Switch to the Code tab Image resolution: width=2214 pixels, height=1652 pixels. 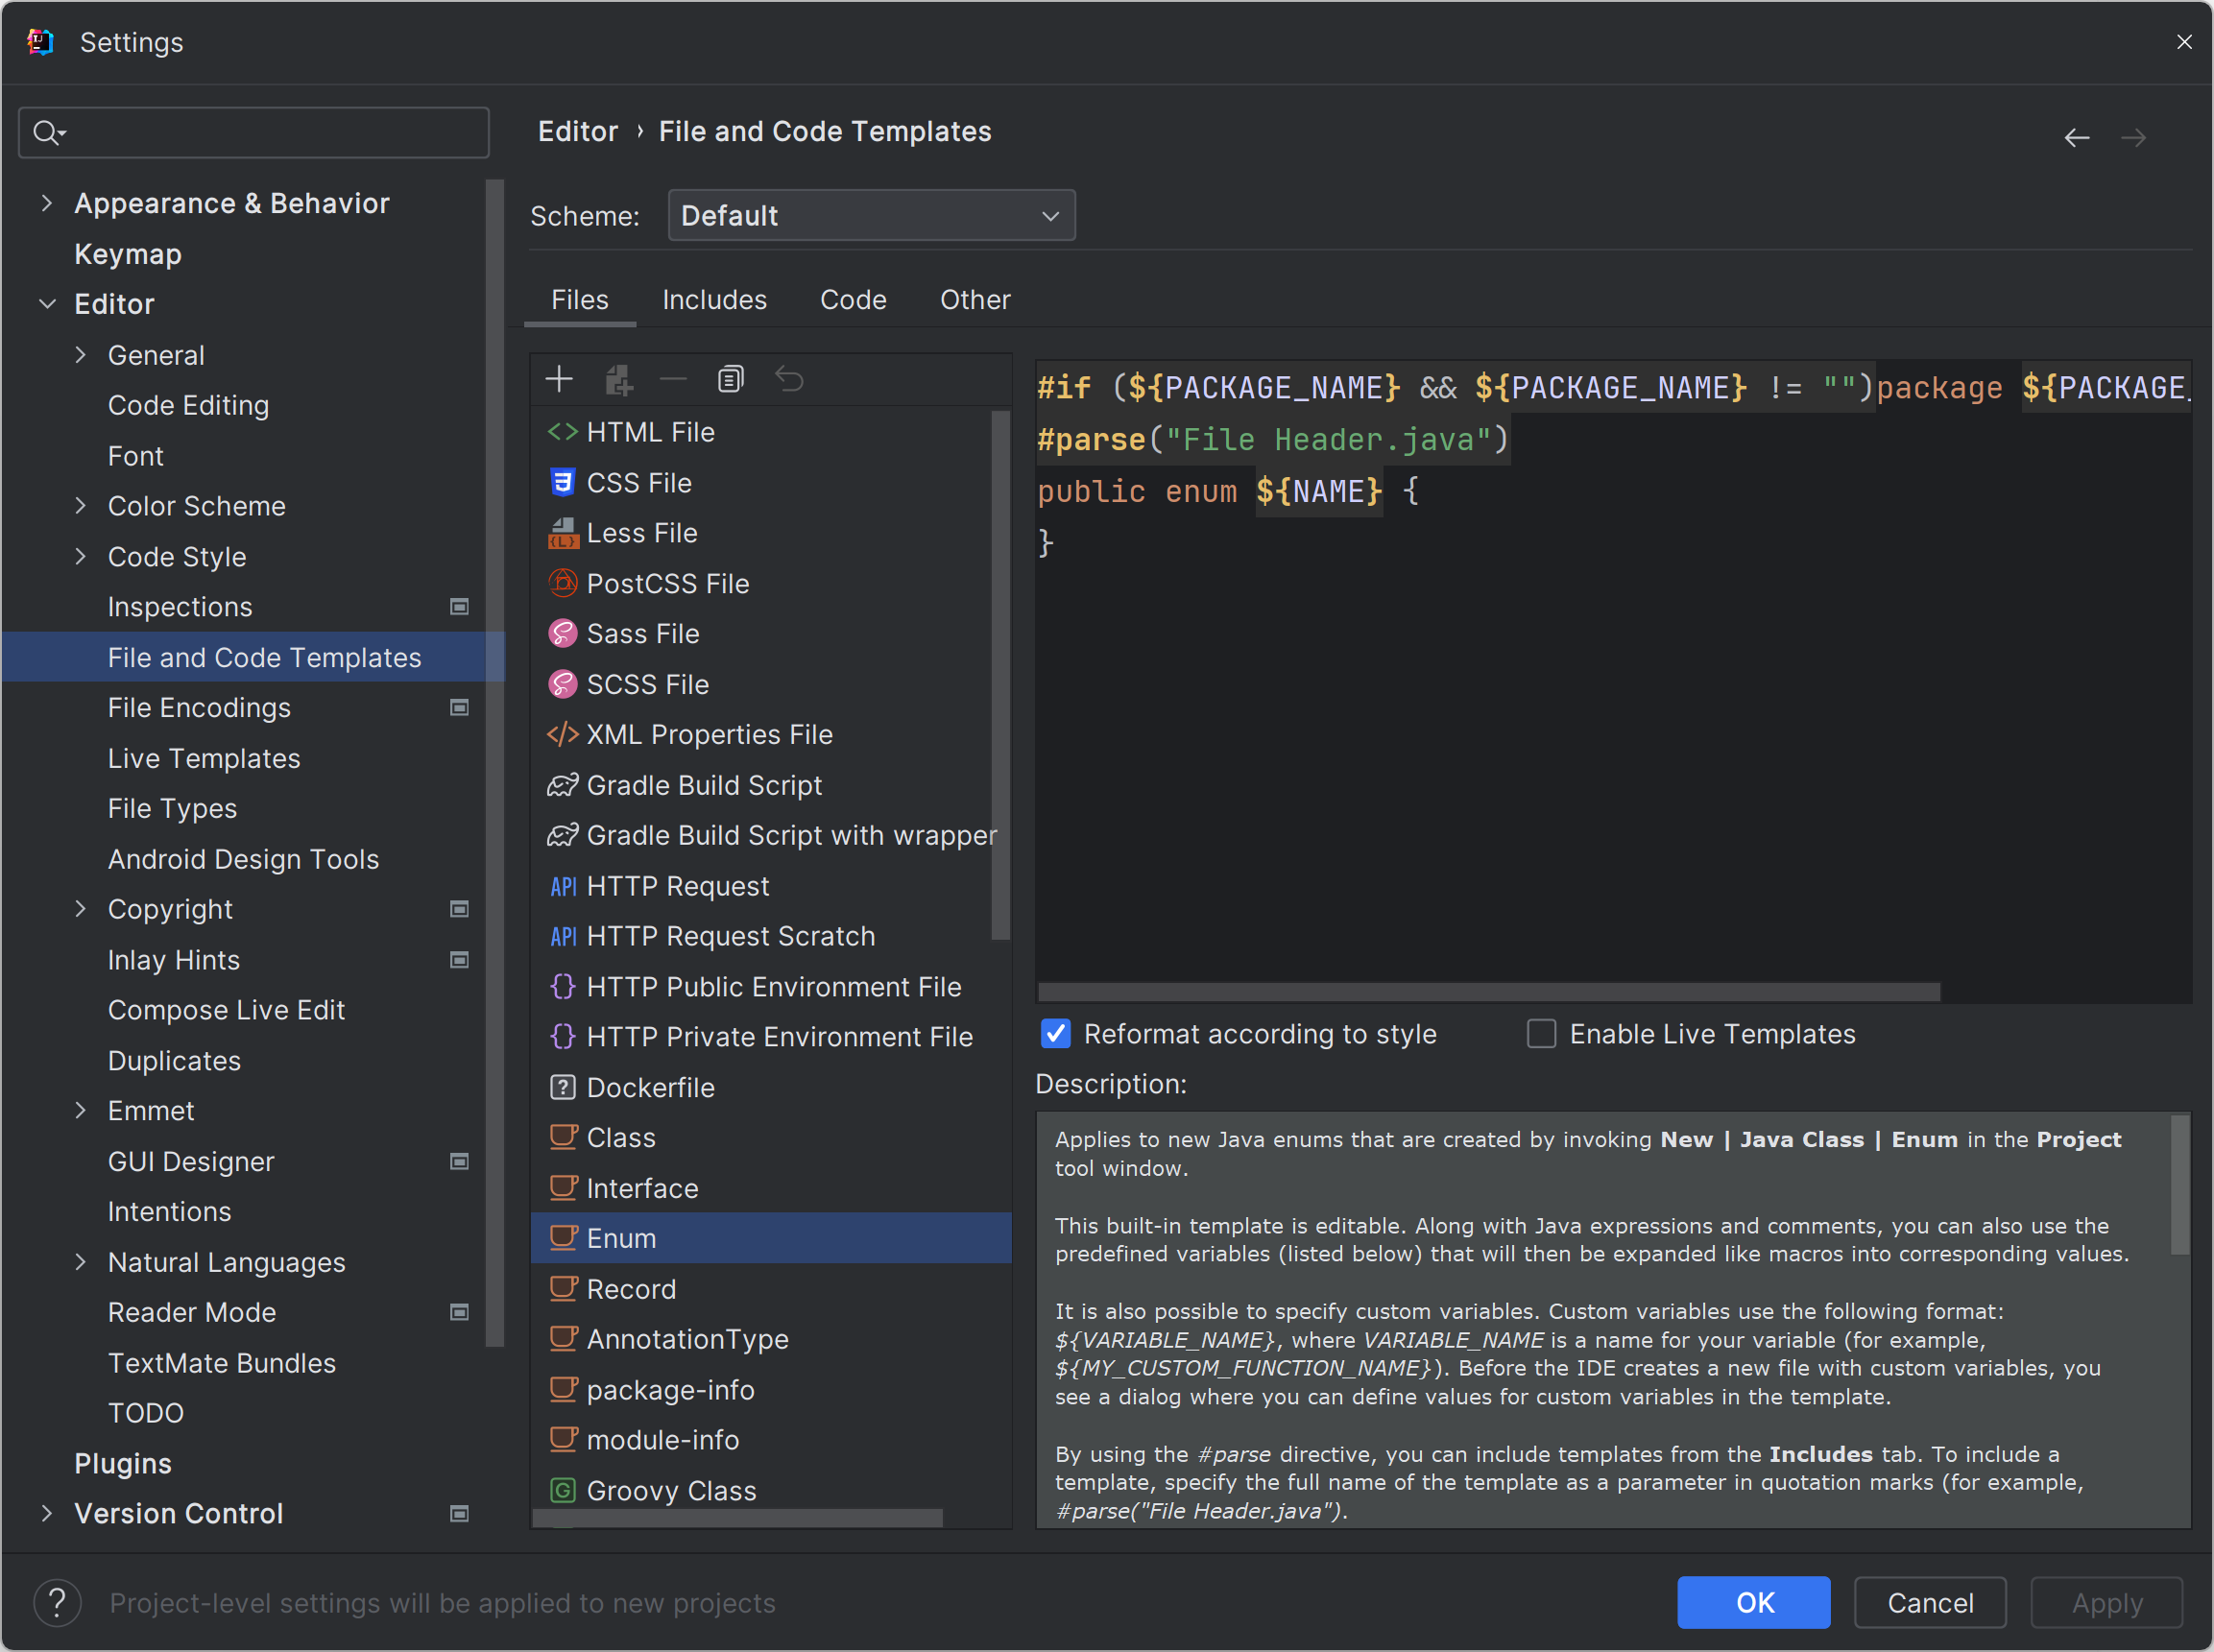pyautogui.click(x=853, y=300)
